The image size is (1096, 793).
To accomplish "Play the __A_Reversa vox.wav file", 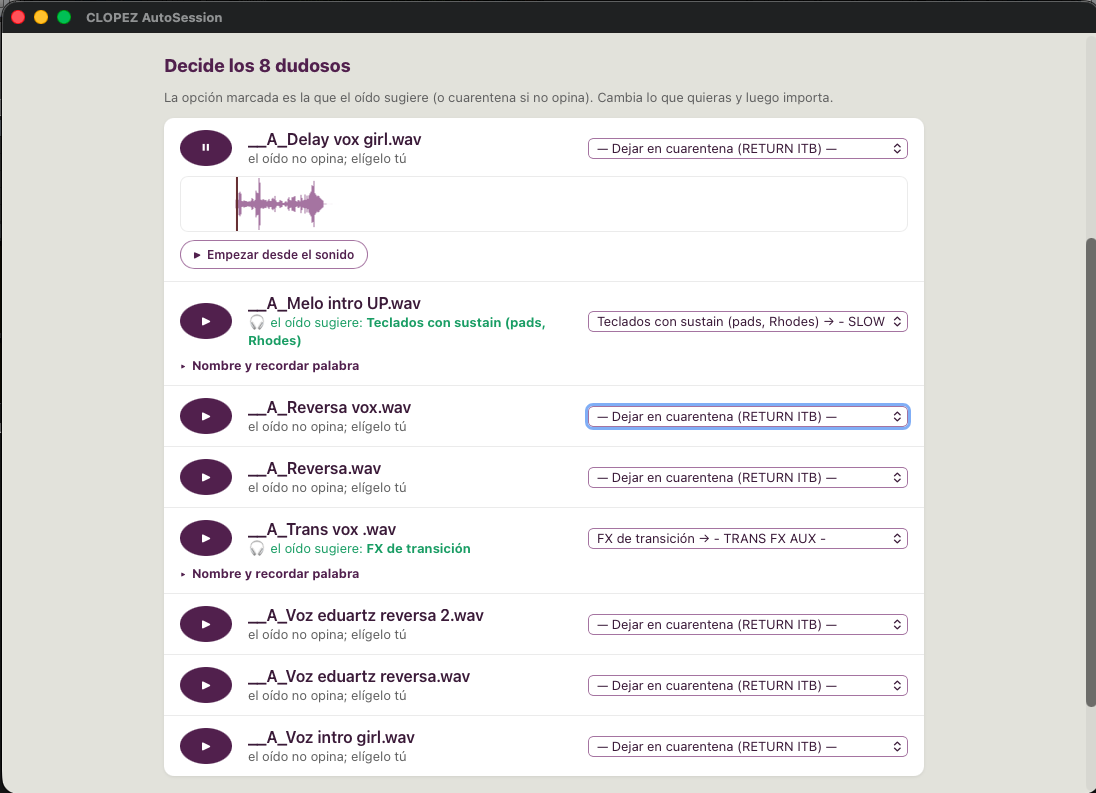I will click(x=206, y=416).
